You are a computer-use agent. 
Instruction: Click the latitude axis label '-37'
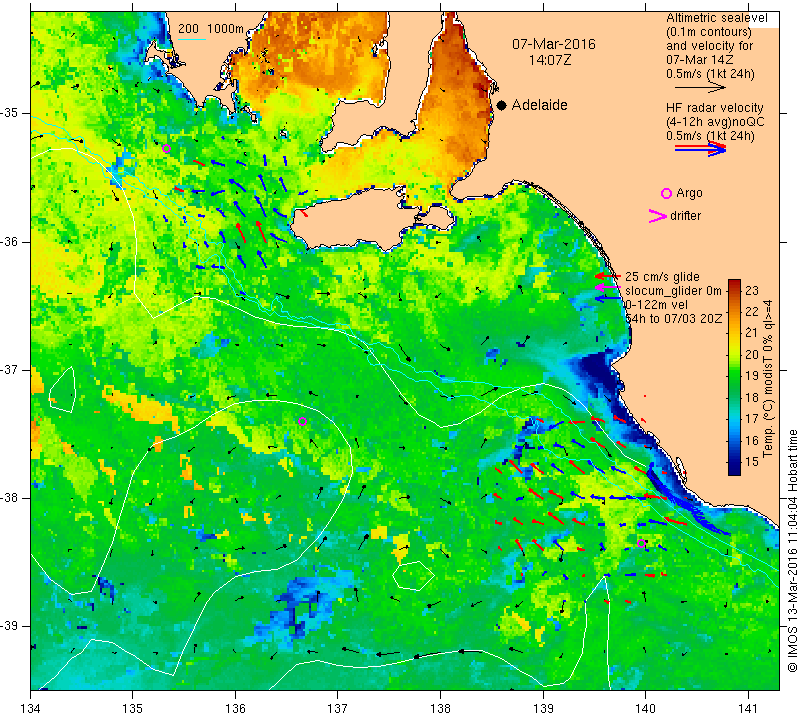(x=9, y=369)
